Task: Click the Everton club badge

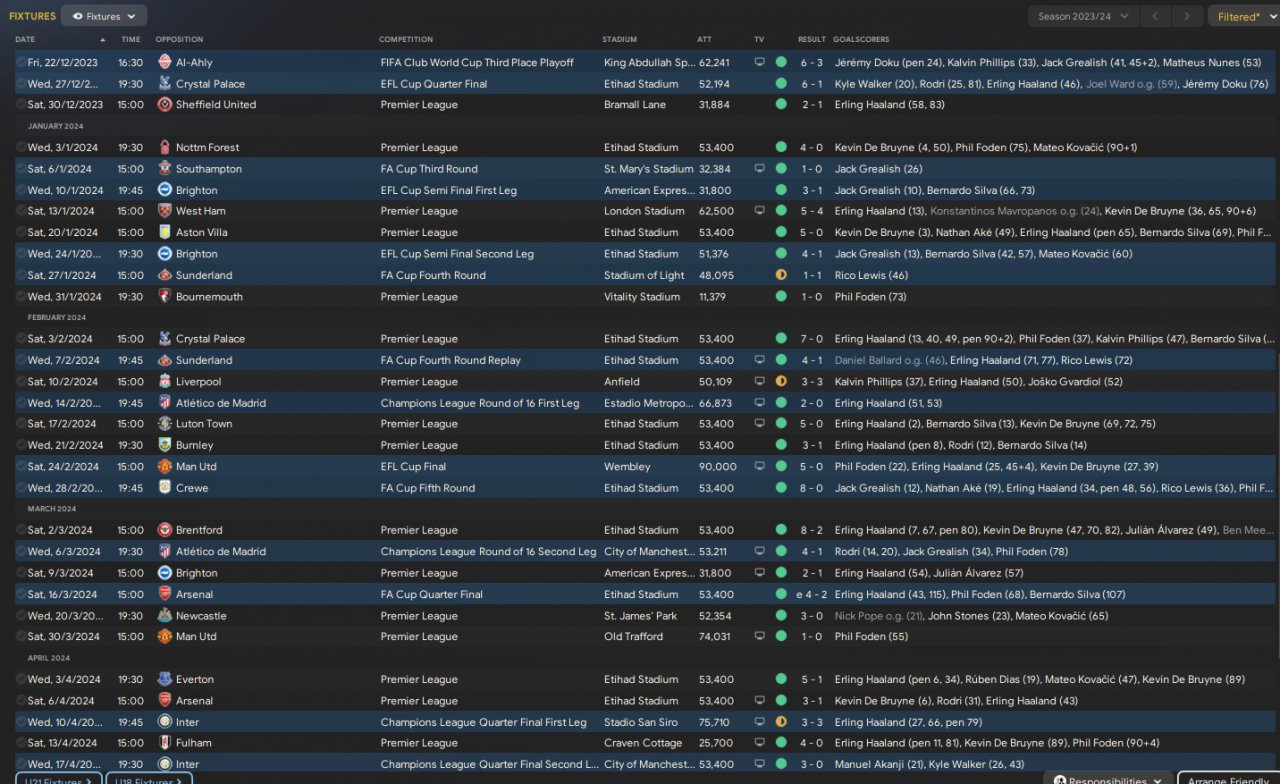Action: (165, 679)
